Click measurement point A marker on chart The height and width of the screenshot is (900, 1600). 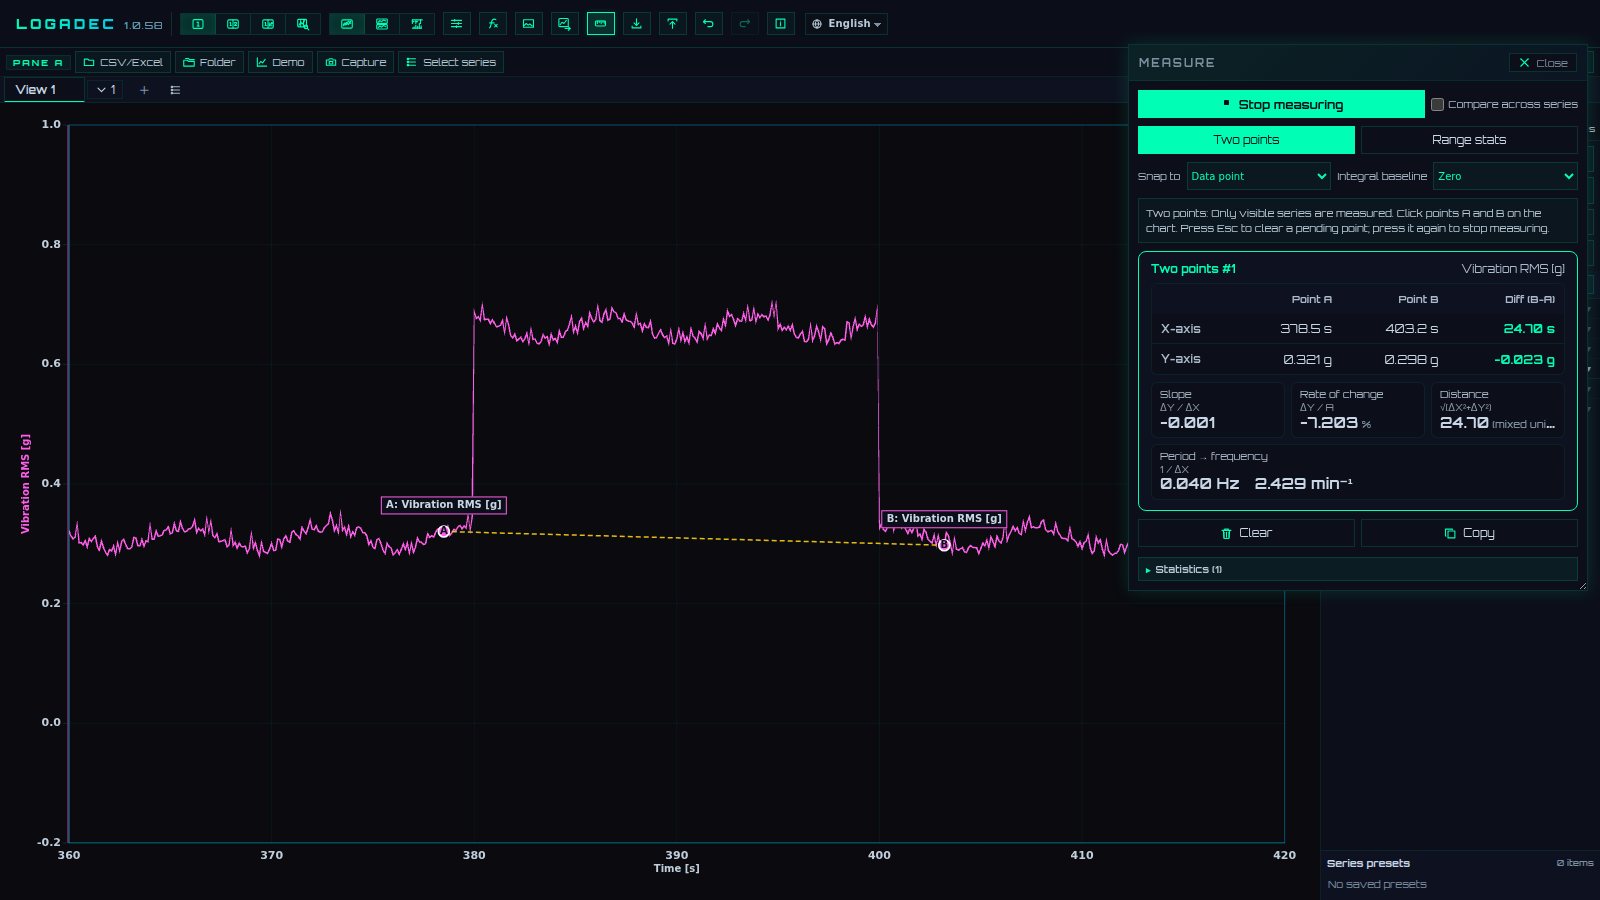444,532
